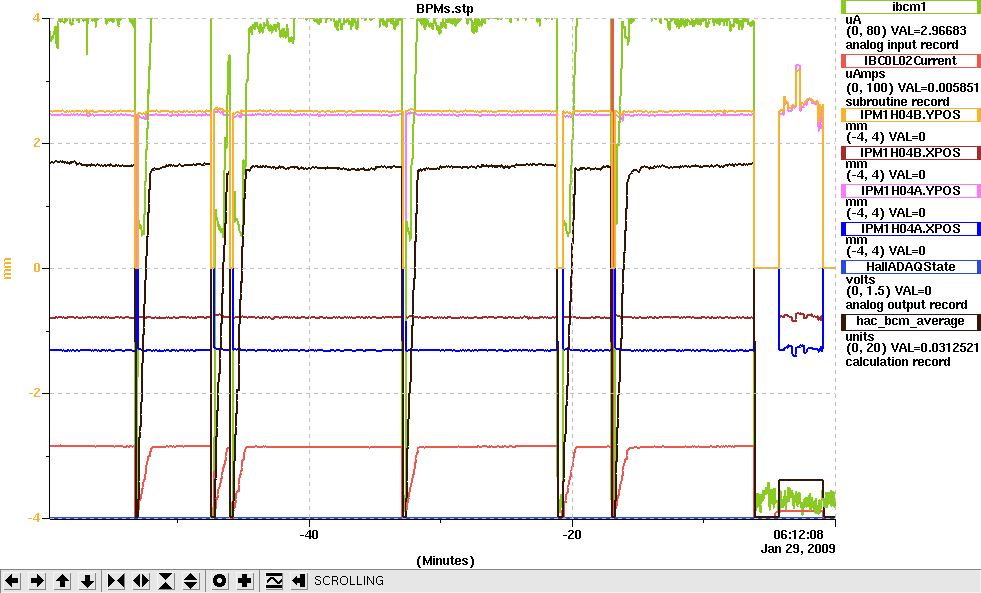Screen dimensions: 981x593
Task: Select the IPM1H04A.XPOS legend entry
Action: click(x=910, y=229)
